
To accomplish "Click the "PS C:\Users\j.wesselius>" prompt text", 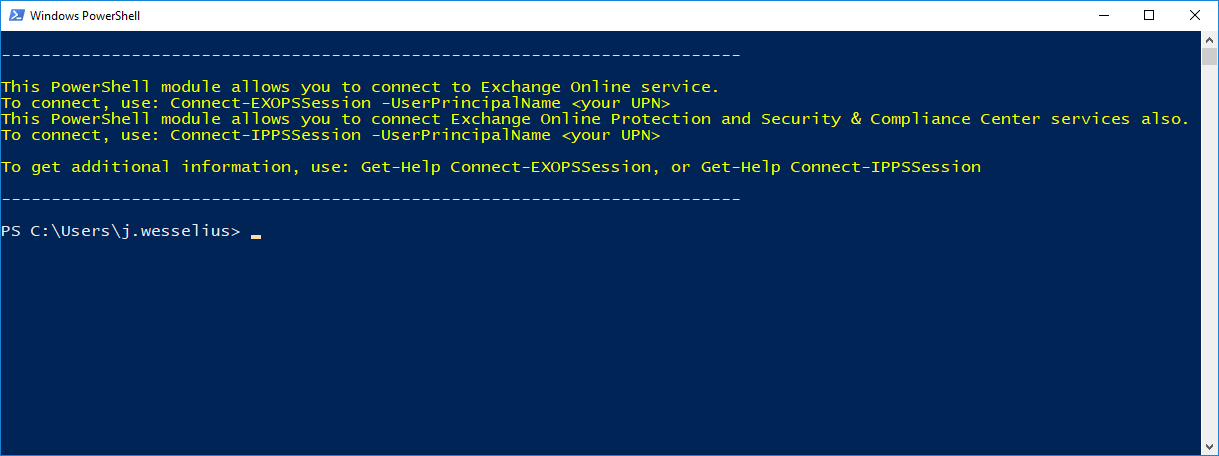I will (121, 231).
